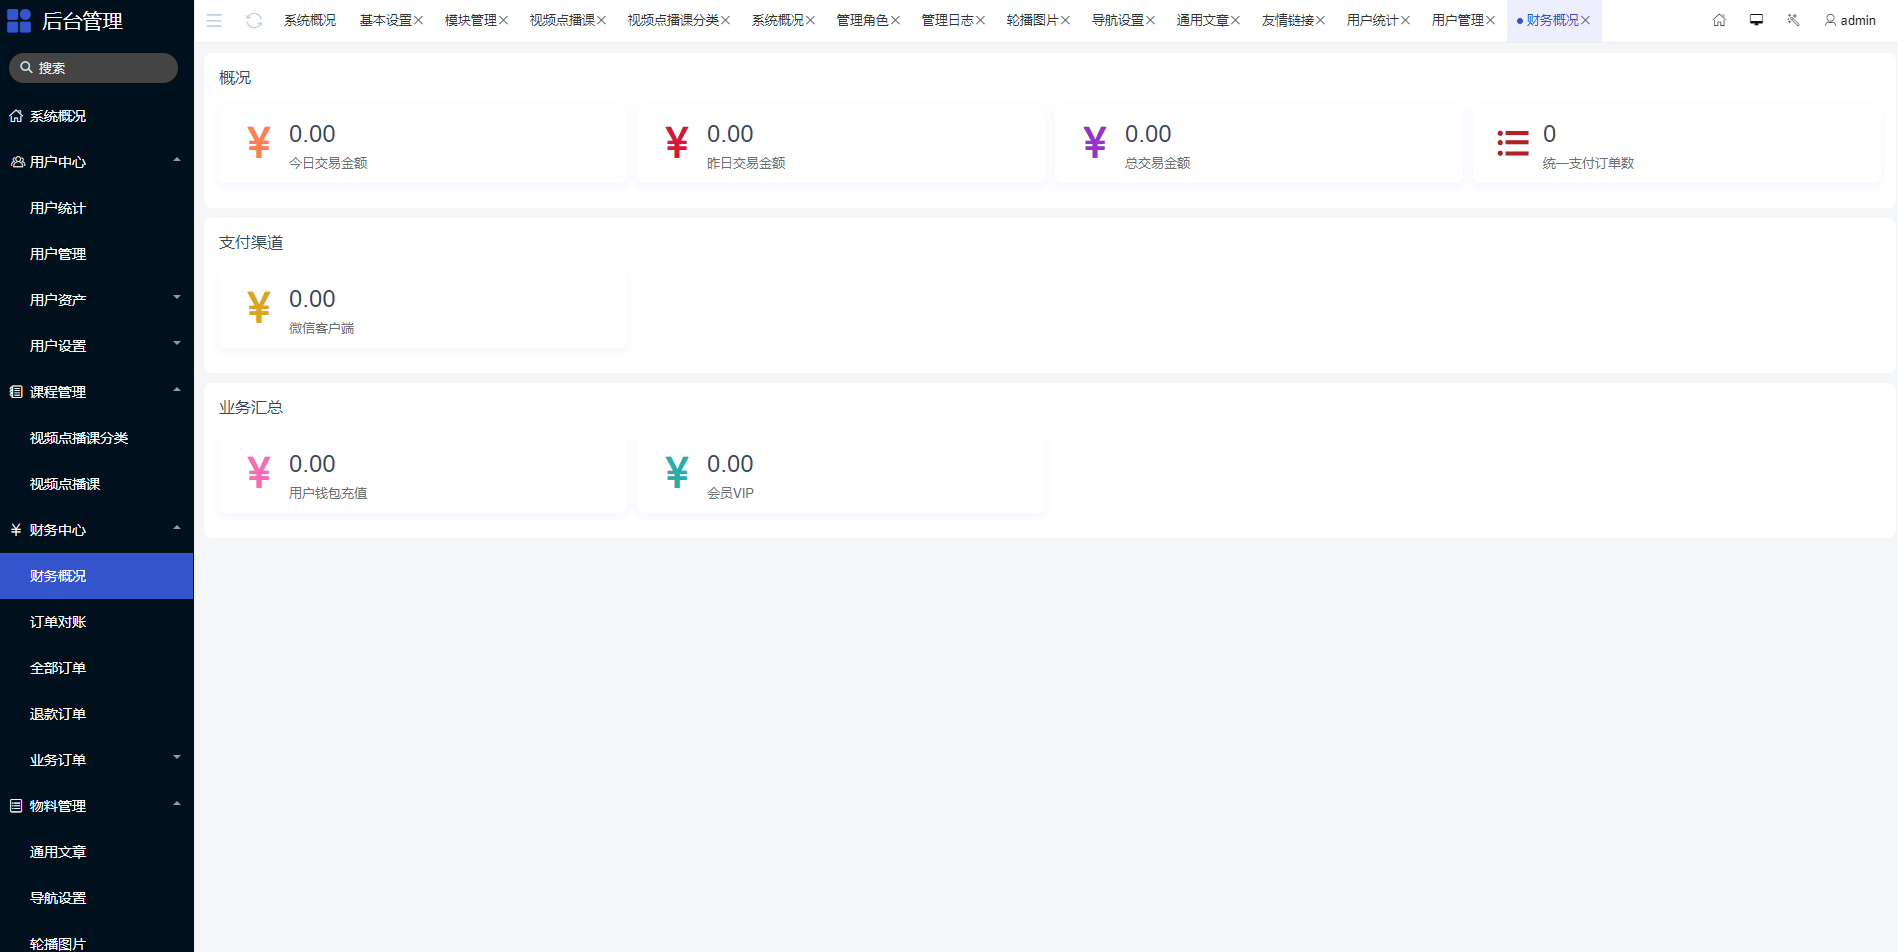
Task: Open 用户统计 in the sidebar
Action: coord(97,208)
